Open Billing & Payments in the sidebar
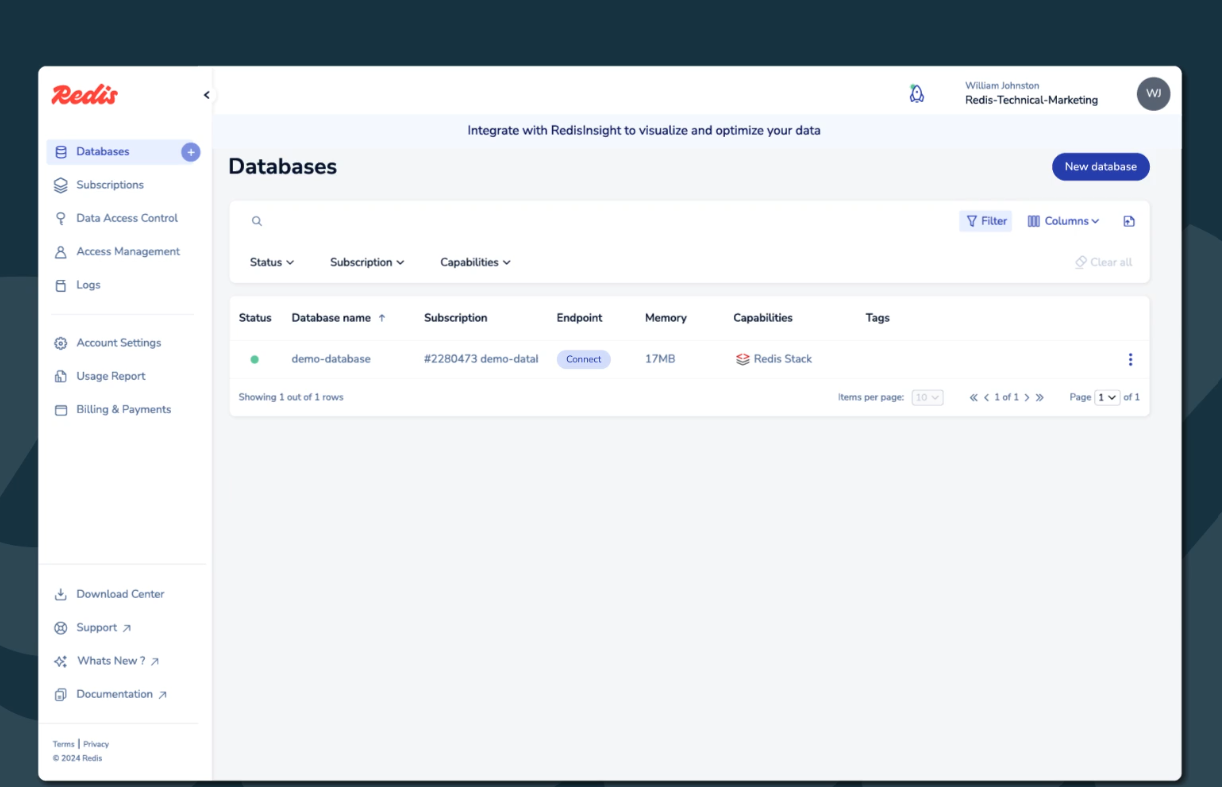Screen dimensions: 1222x787 [x=124, y=410]
